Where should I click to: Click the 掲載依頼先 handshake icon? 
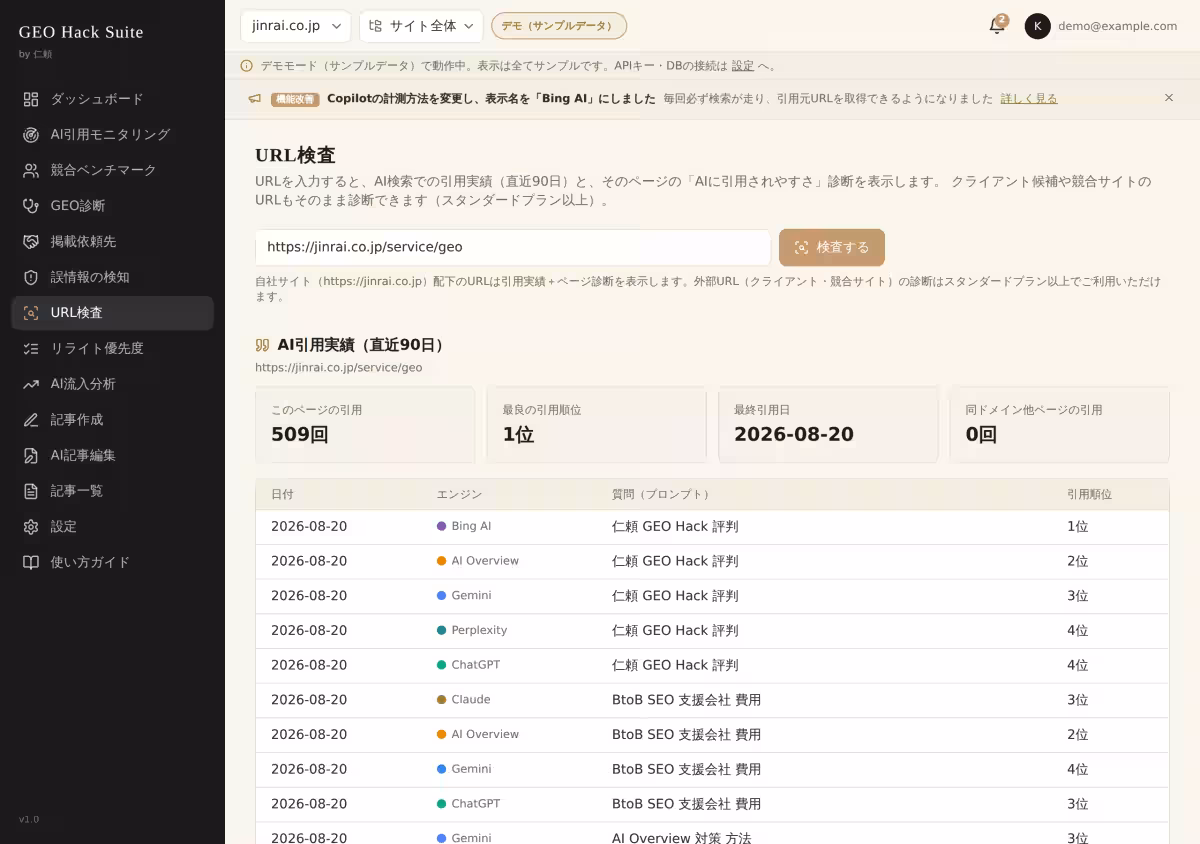point(31,241)
